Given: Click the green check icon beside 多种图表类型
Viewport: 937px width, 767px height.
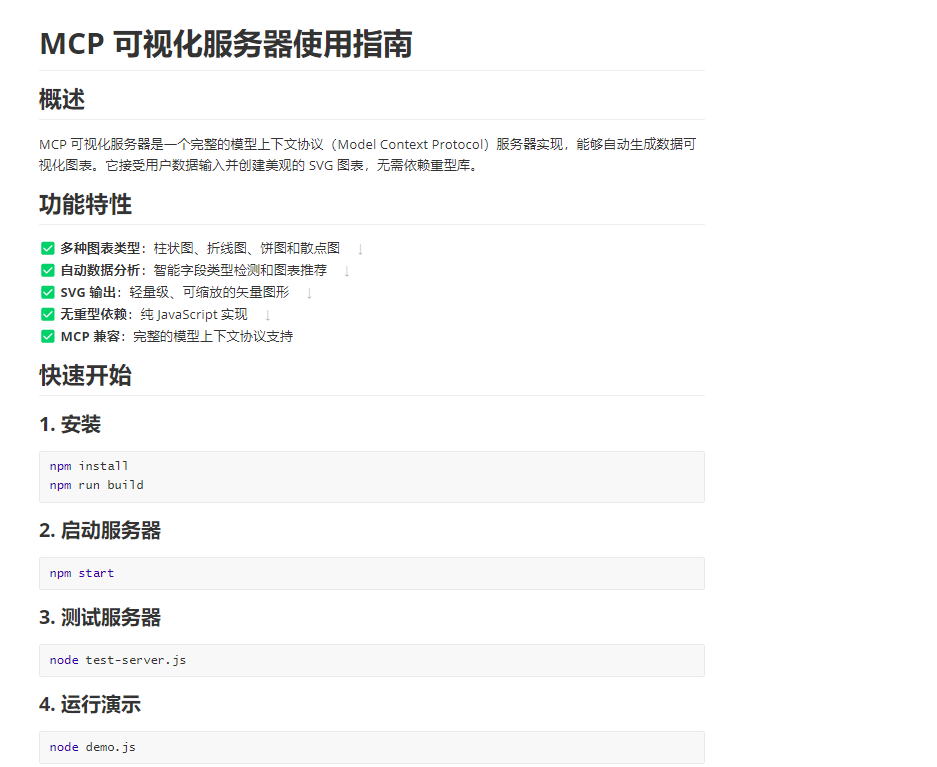Looking at the screenshot, I should (x=47, y=248).
